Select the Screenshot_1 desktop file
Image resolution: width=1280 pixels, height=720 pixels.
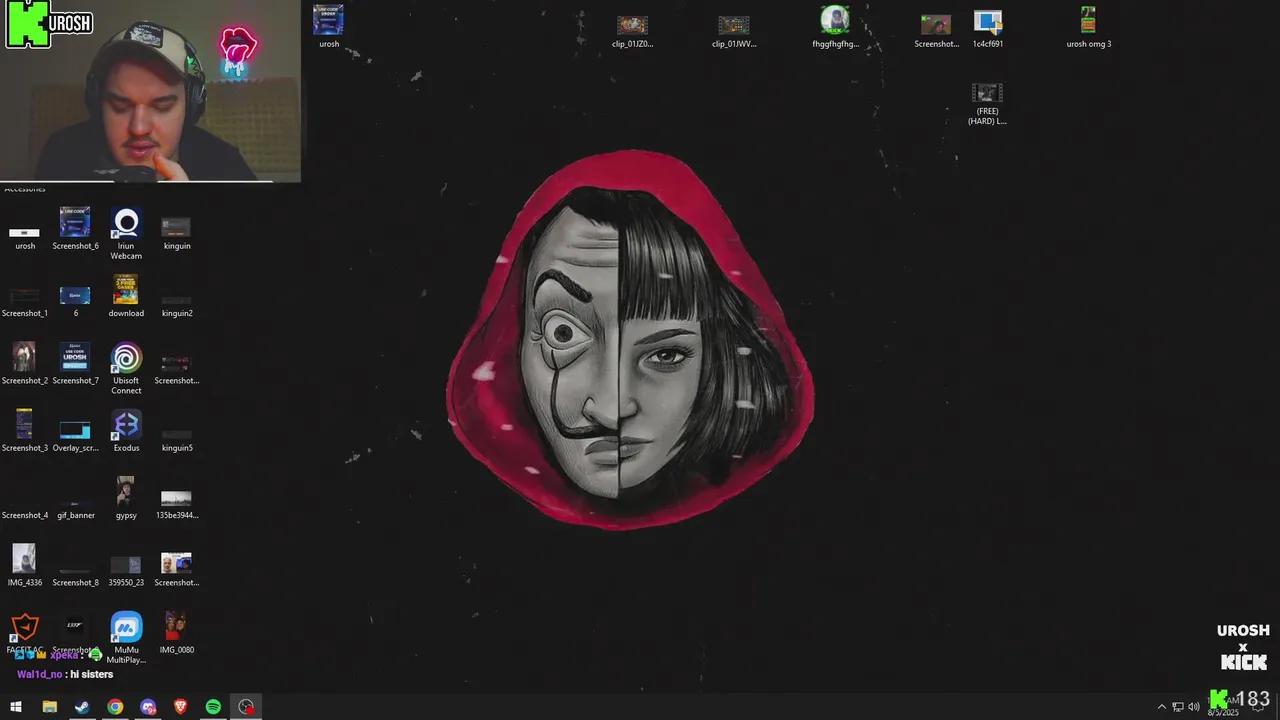point(24,300)
